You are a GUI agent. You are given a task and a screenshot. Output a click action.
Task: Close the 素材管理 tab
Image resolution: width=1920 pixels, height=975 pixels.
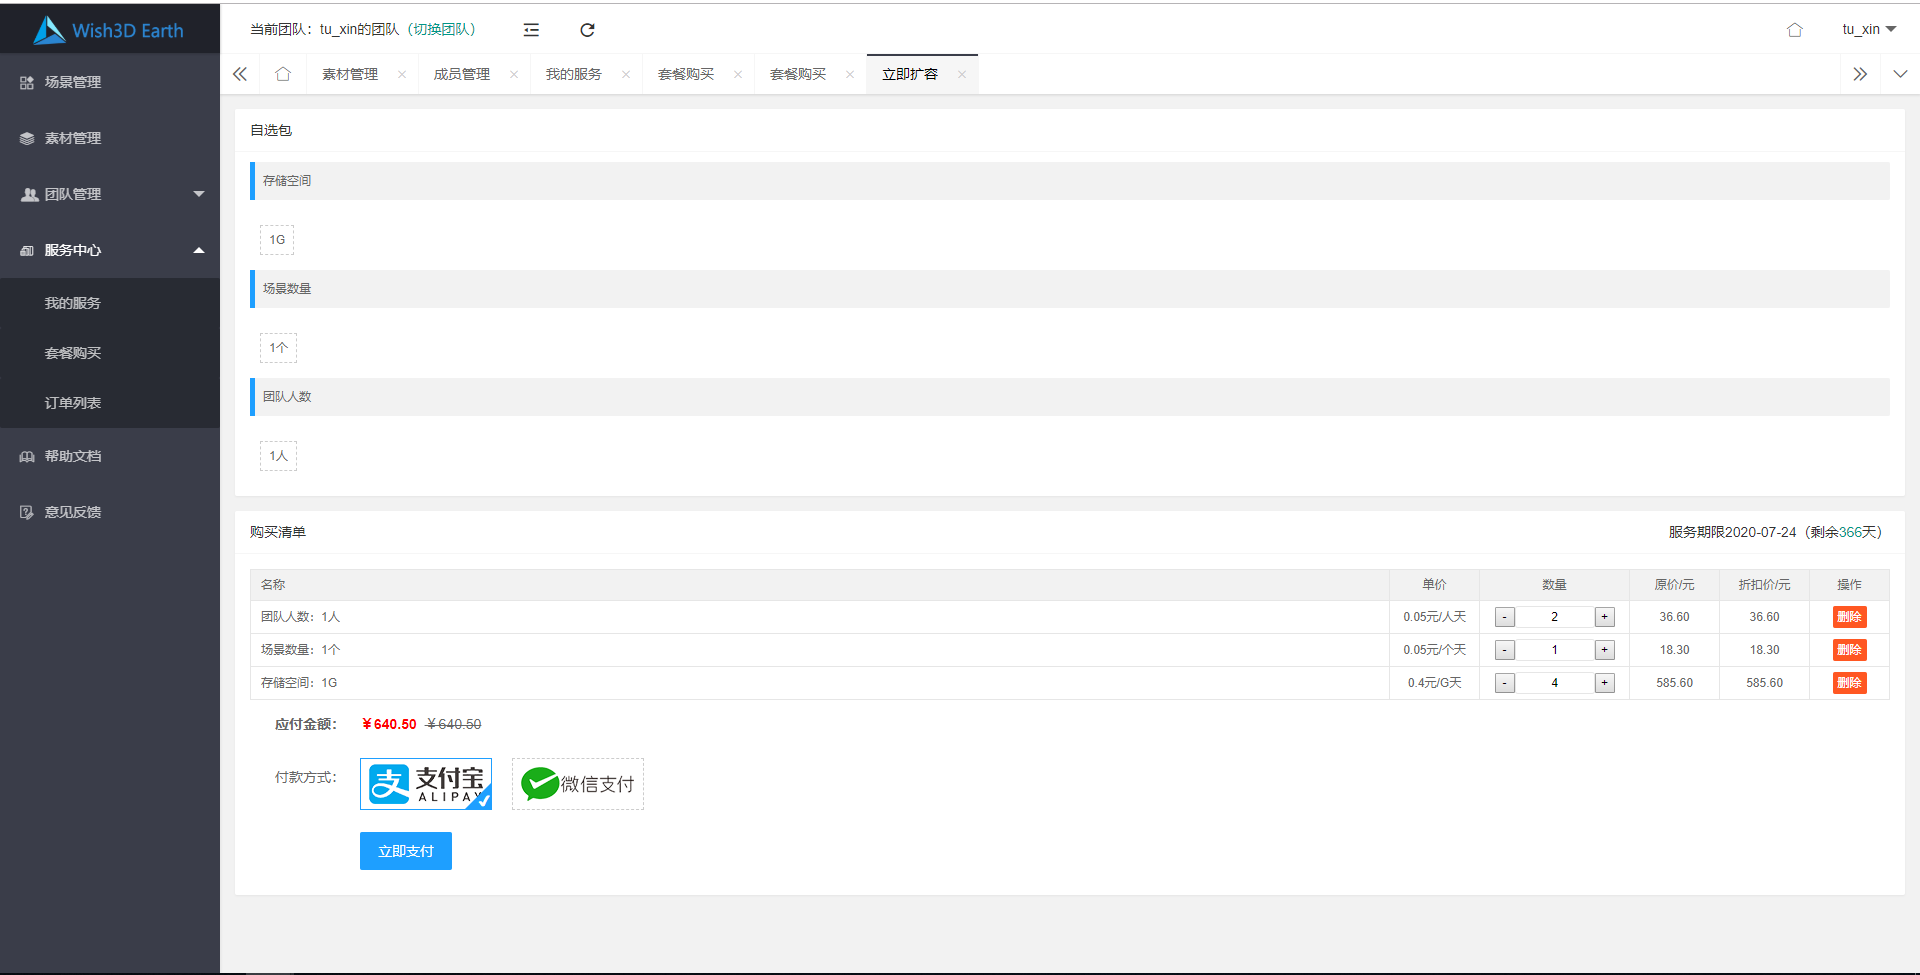click(x=402, y=74)
